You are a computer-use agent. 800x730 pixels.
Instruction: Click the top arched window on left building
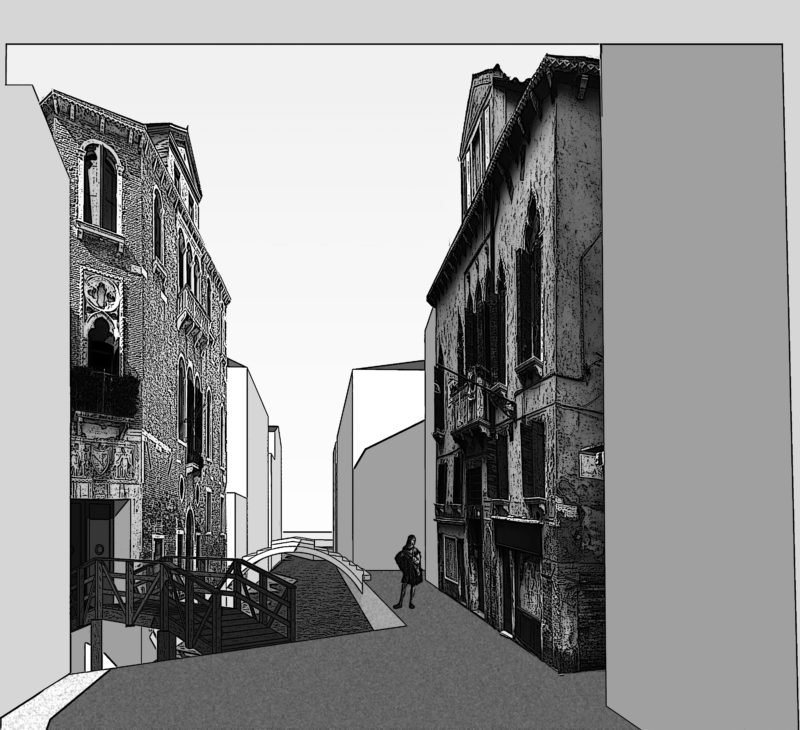click(100, 187)
